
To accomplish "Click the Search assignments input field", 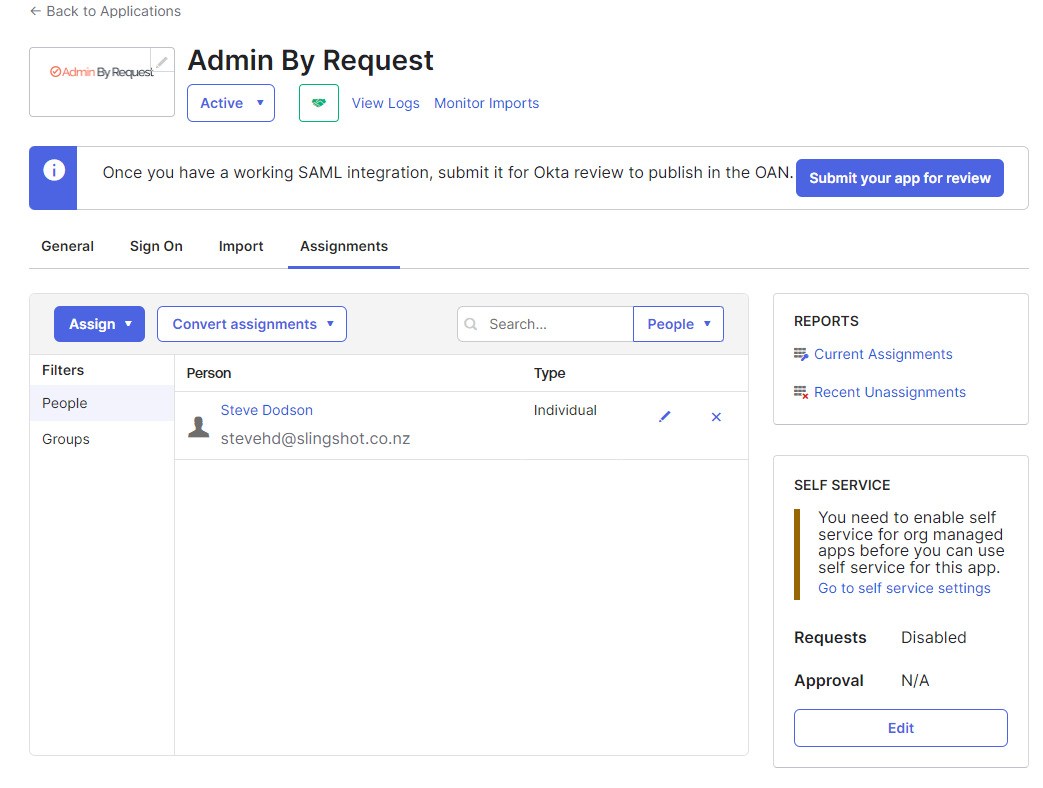I will pos(545,324).
